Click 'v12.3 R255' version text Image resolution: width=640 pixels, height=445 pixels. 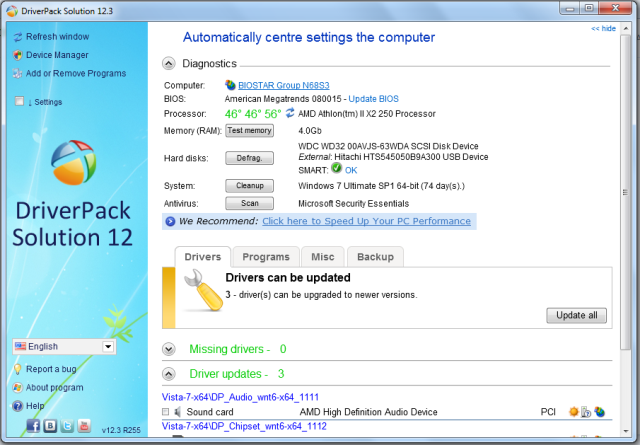point(121,430)
